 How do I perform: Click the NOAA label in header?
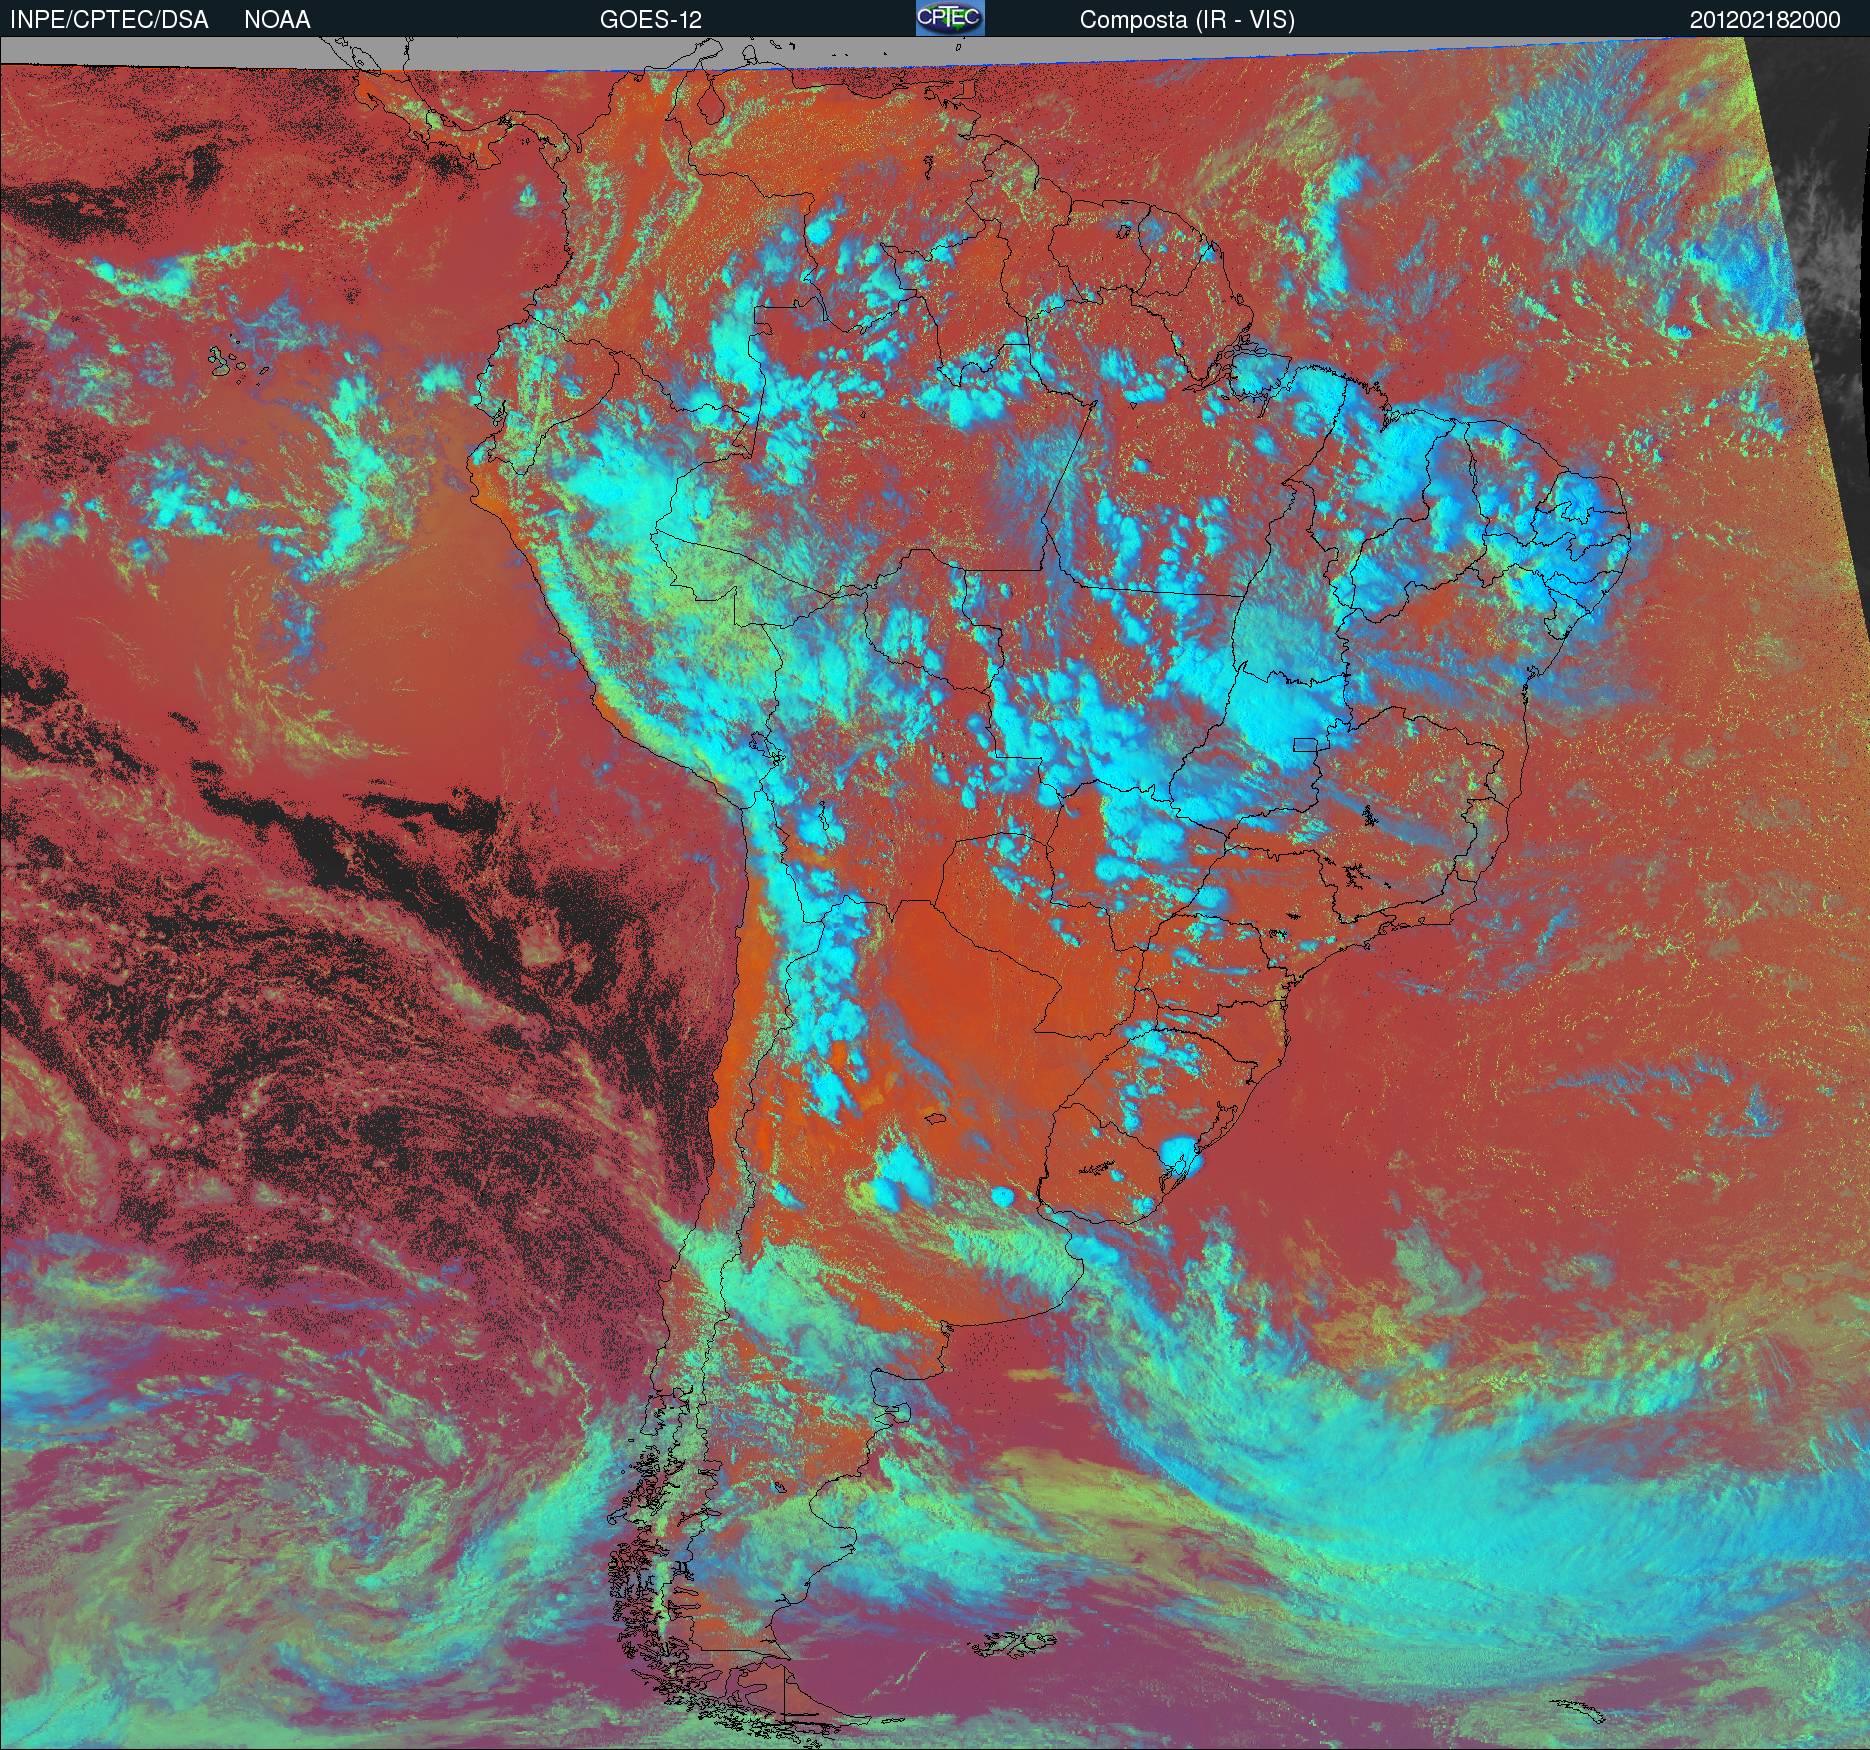(x=277, y=20)
